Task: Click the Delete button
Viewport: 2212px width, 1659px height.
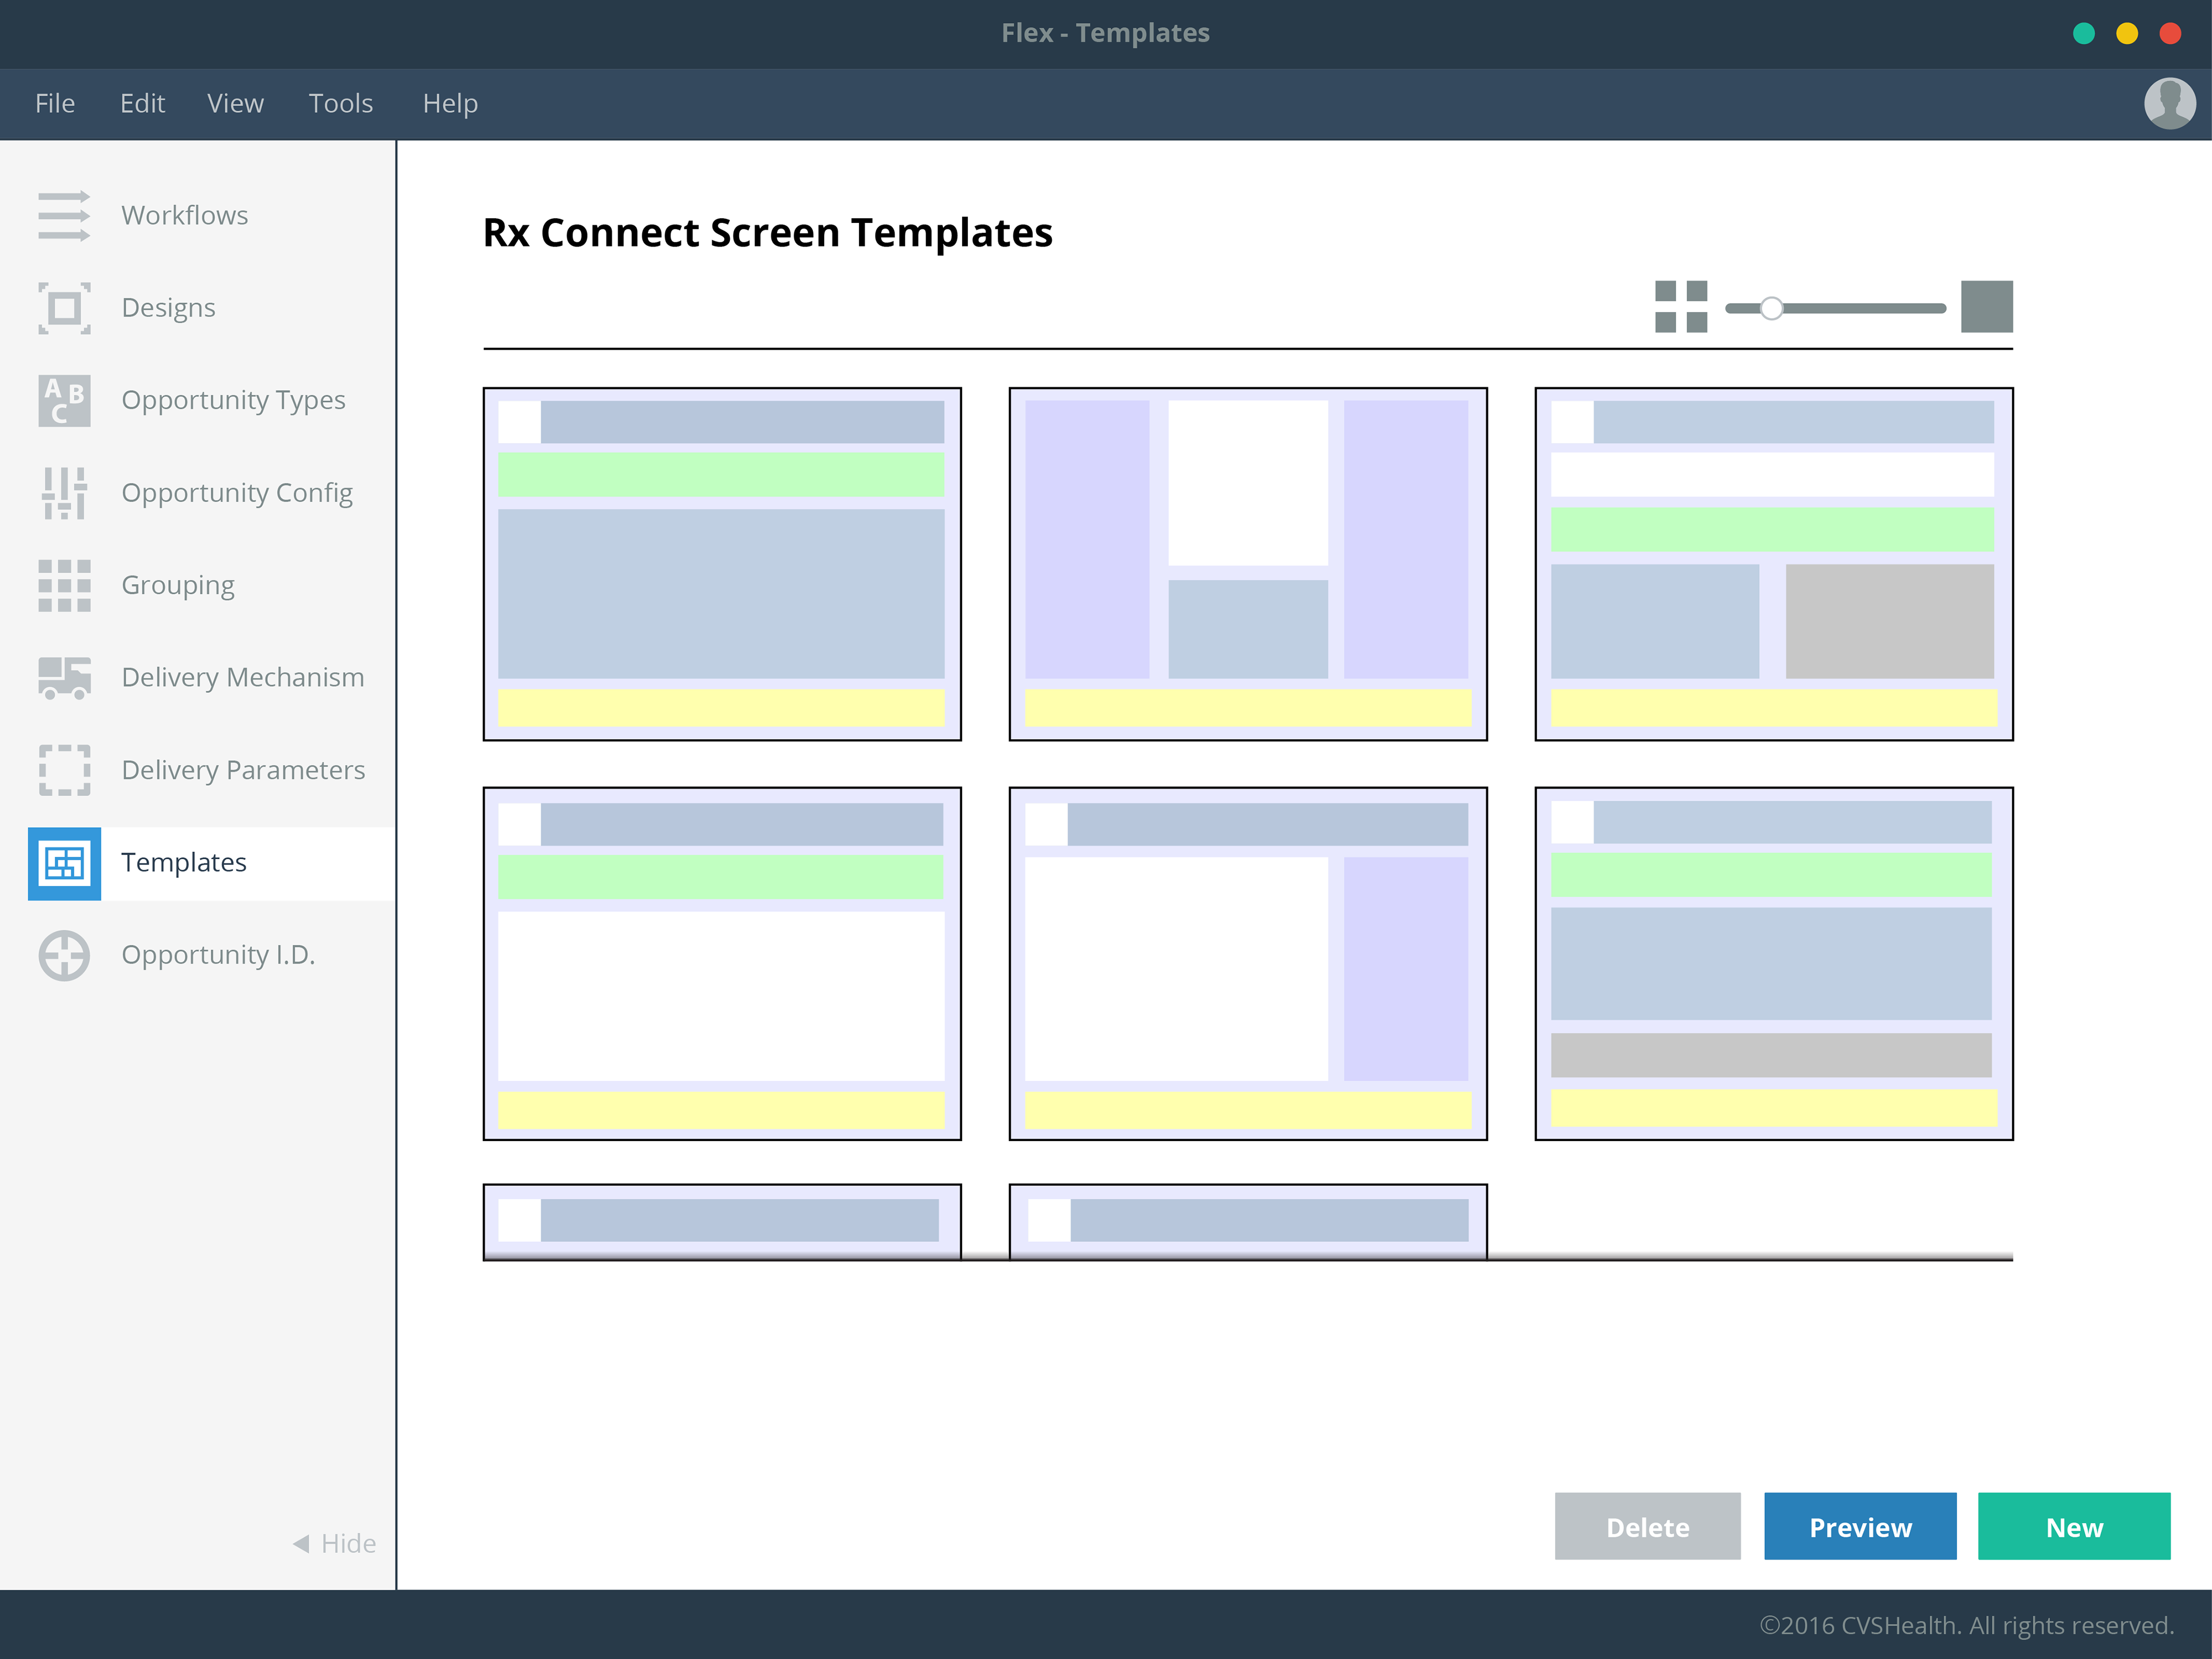Action: pyautogui.click(x=1647, y=1526)
